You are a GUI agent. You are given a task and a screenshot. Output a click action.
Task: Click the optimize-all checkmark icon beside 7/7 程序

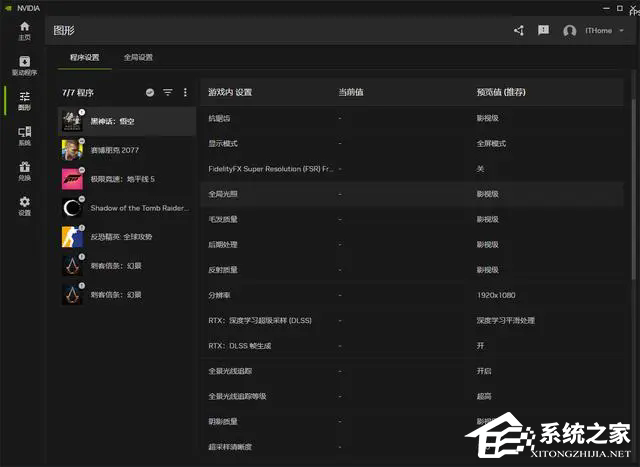click(150, 92)
